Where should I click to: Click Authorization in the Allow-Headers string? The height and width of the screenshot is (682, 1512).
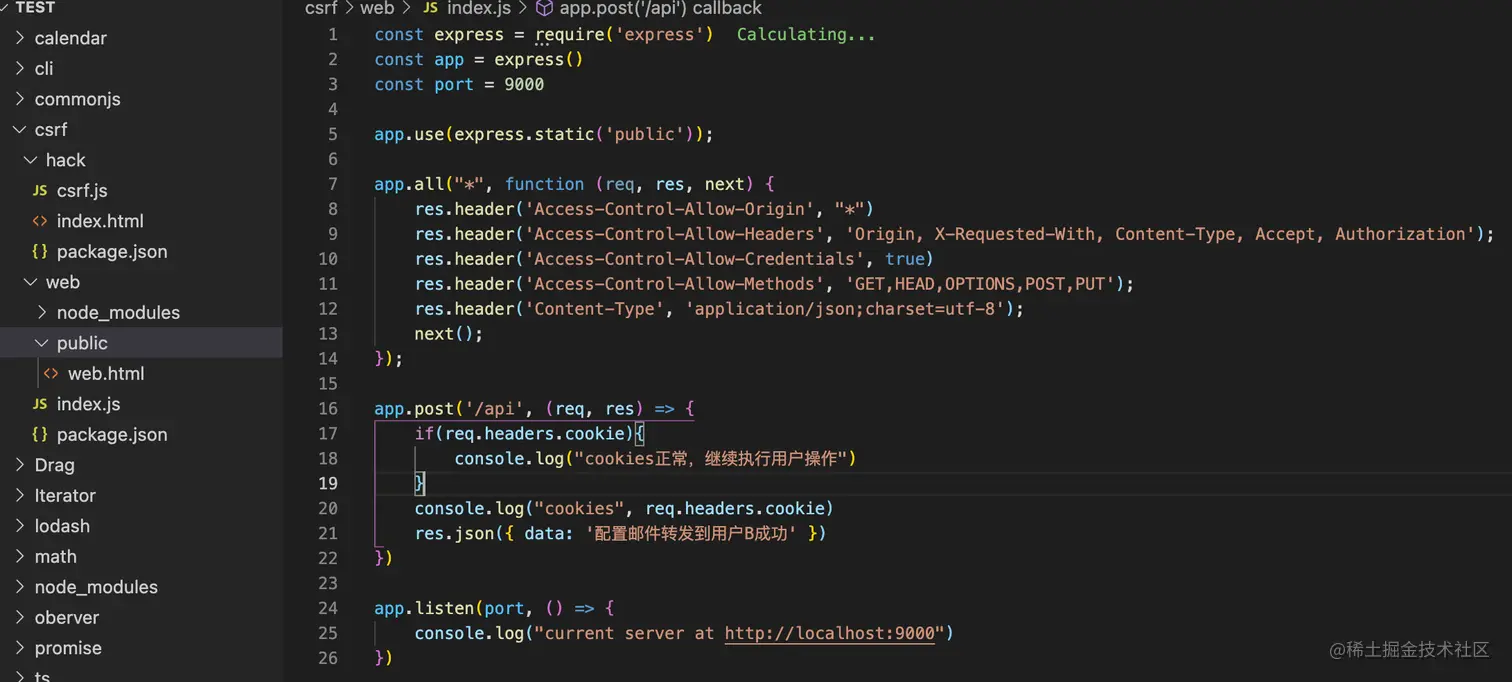click(x=1400, y=234)
